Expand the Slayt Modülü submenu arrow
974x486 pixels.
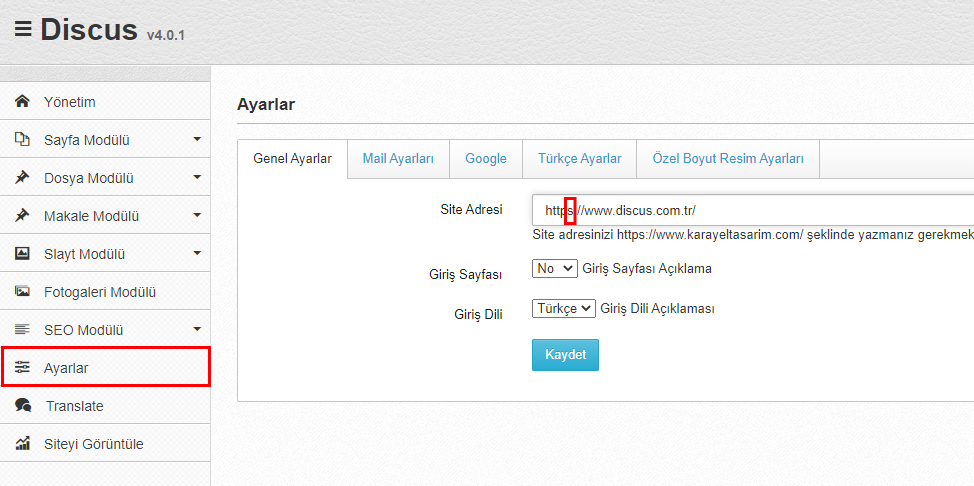(x=197, y=253)
